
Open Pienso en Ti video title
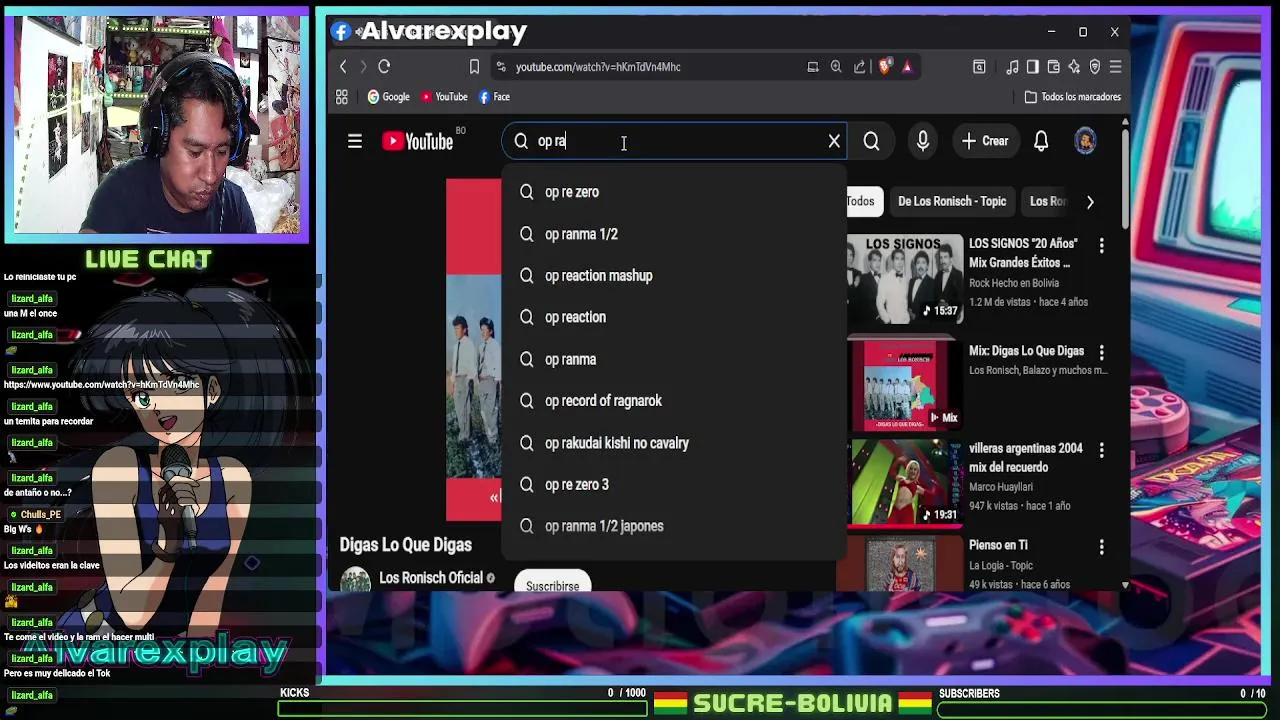tap(998, 545)
